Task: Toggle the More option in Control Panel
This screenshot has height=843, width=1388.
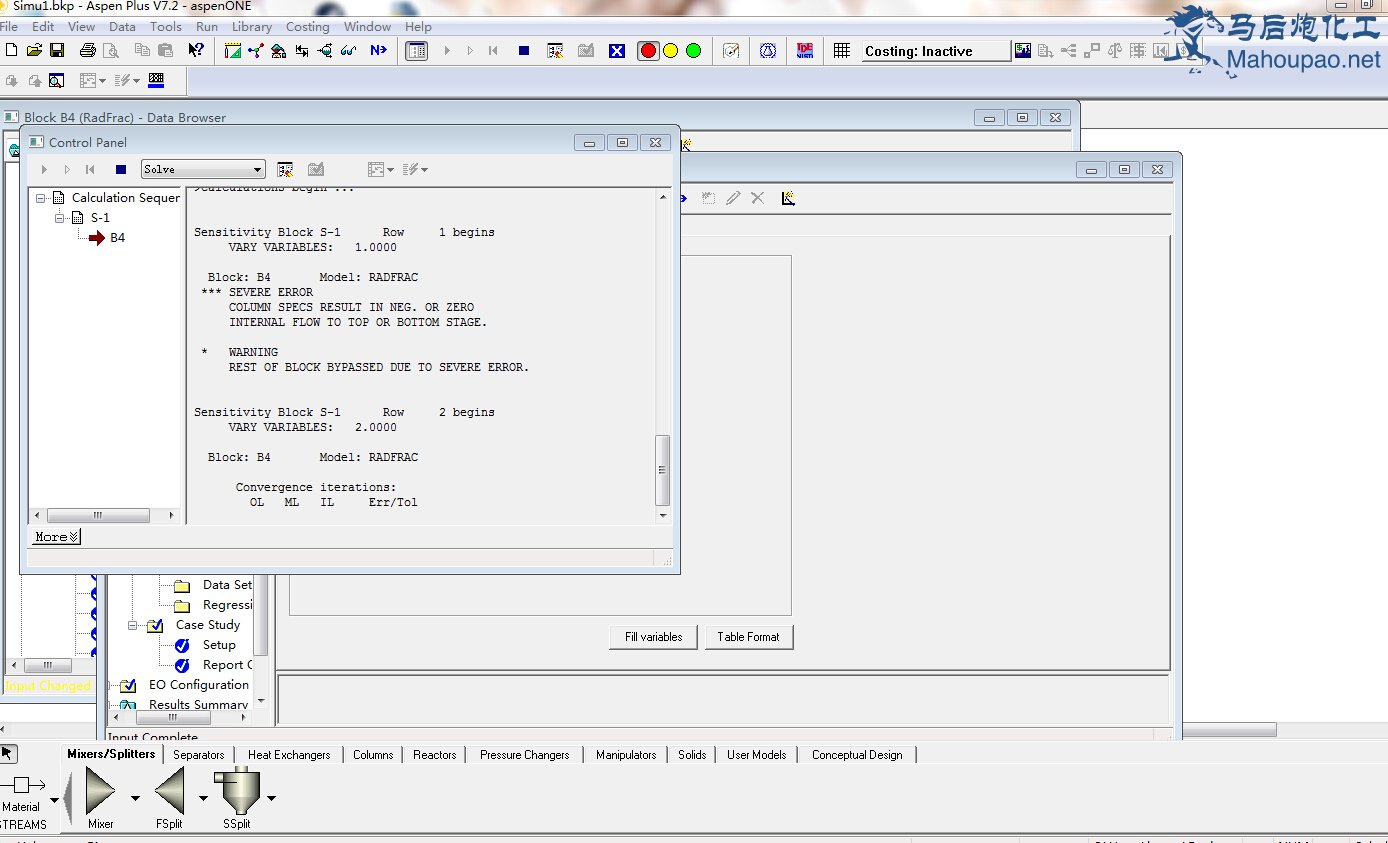Action: pos(56,537)
